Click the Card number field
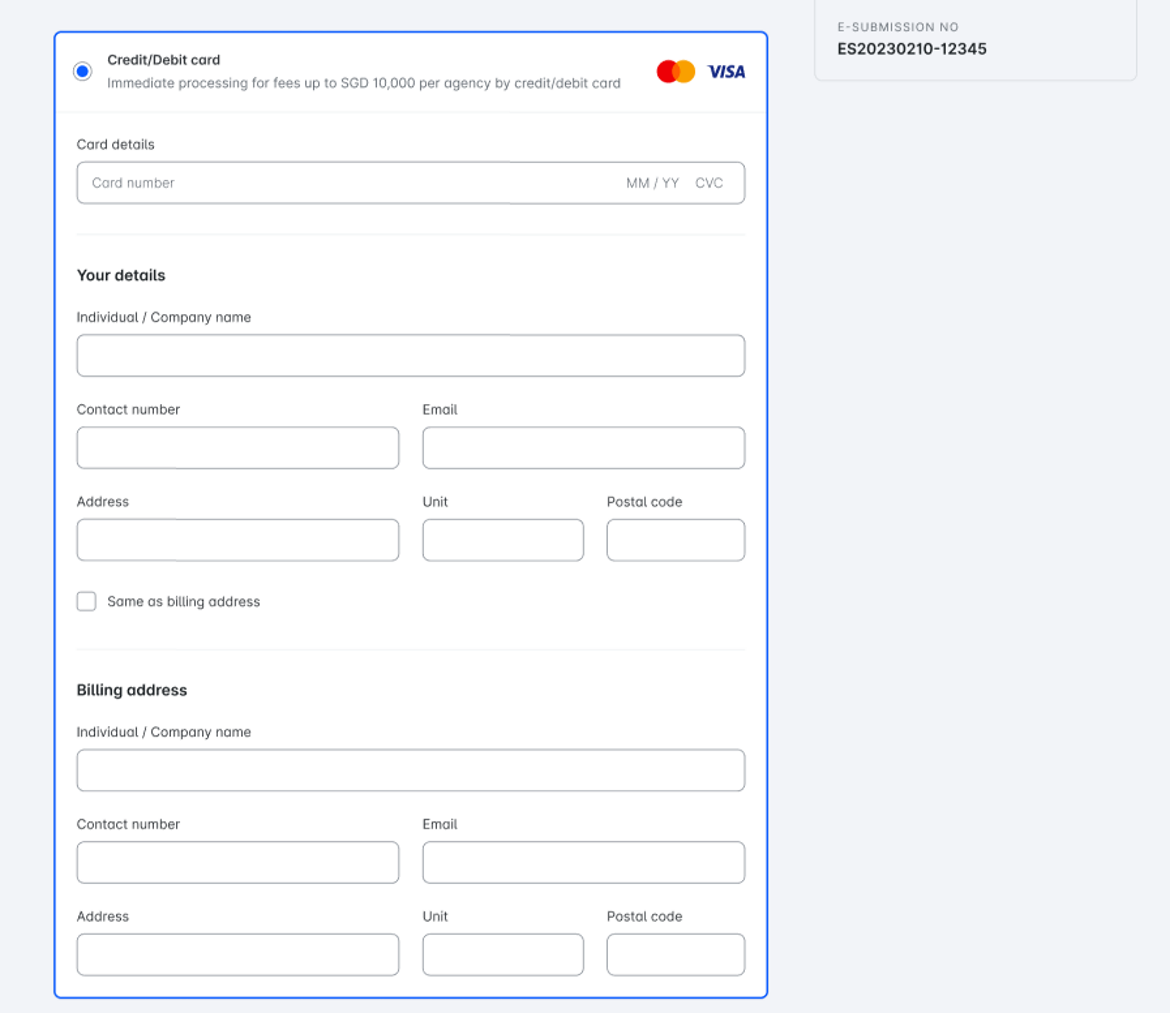 (x=340, y=183)
